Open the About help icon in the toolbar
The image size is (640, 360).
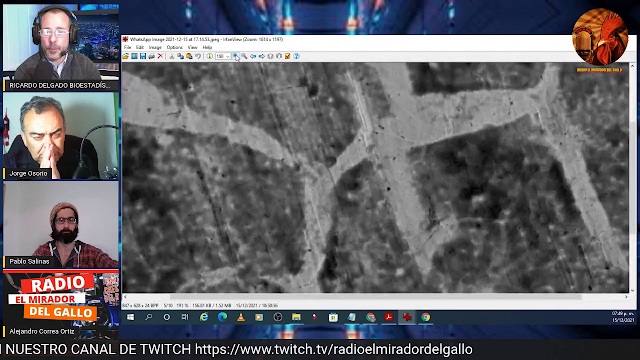[297, 56]
